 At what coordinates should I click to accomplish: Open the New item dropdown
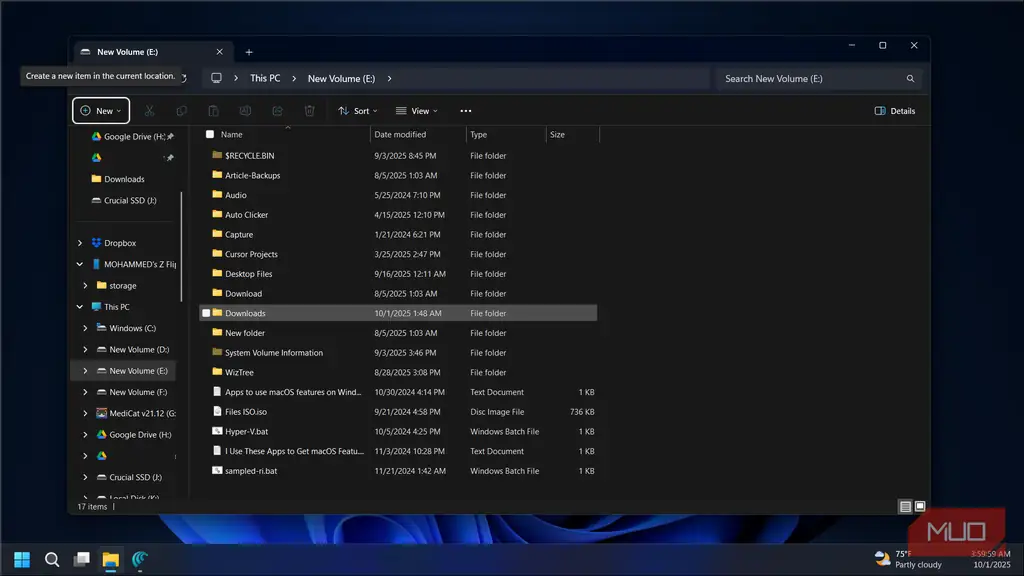pyautogui.click(x=101, y=111)
